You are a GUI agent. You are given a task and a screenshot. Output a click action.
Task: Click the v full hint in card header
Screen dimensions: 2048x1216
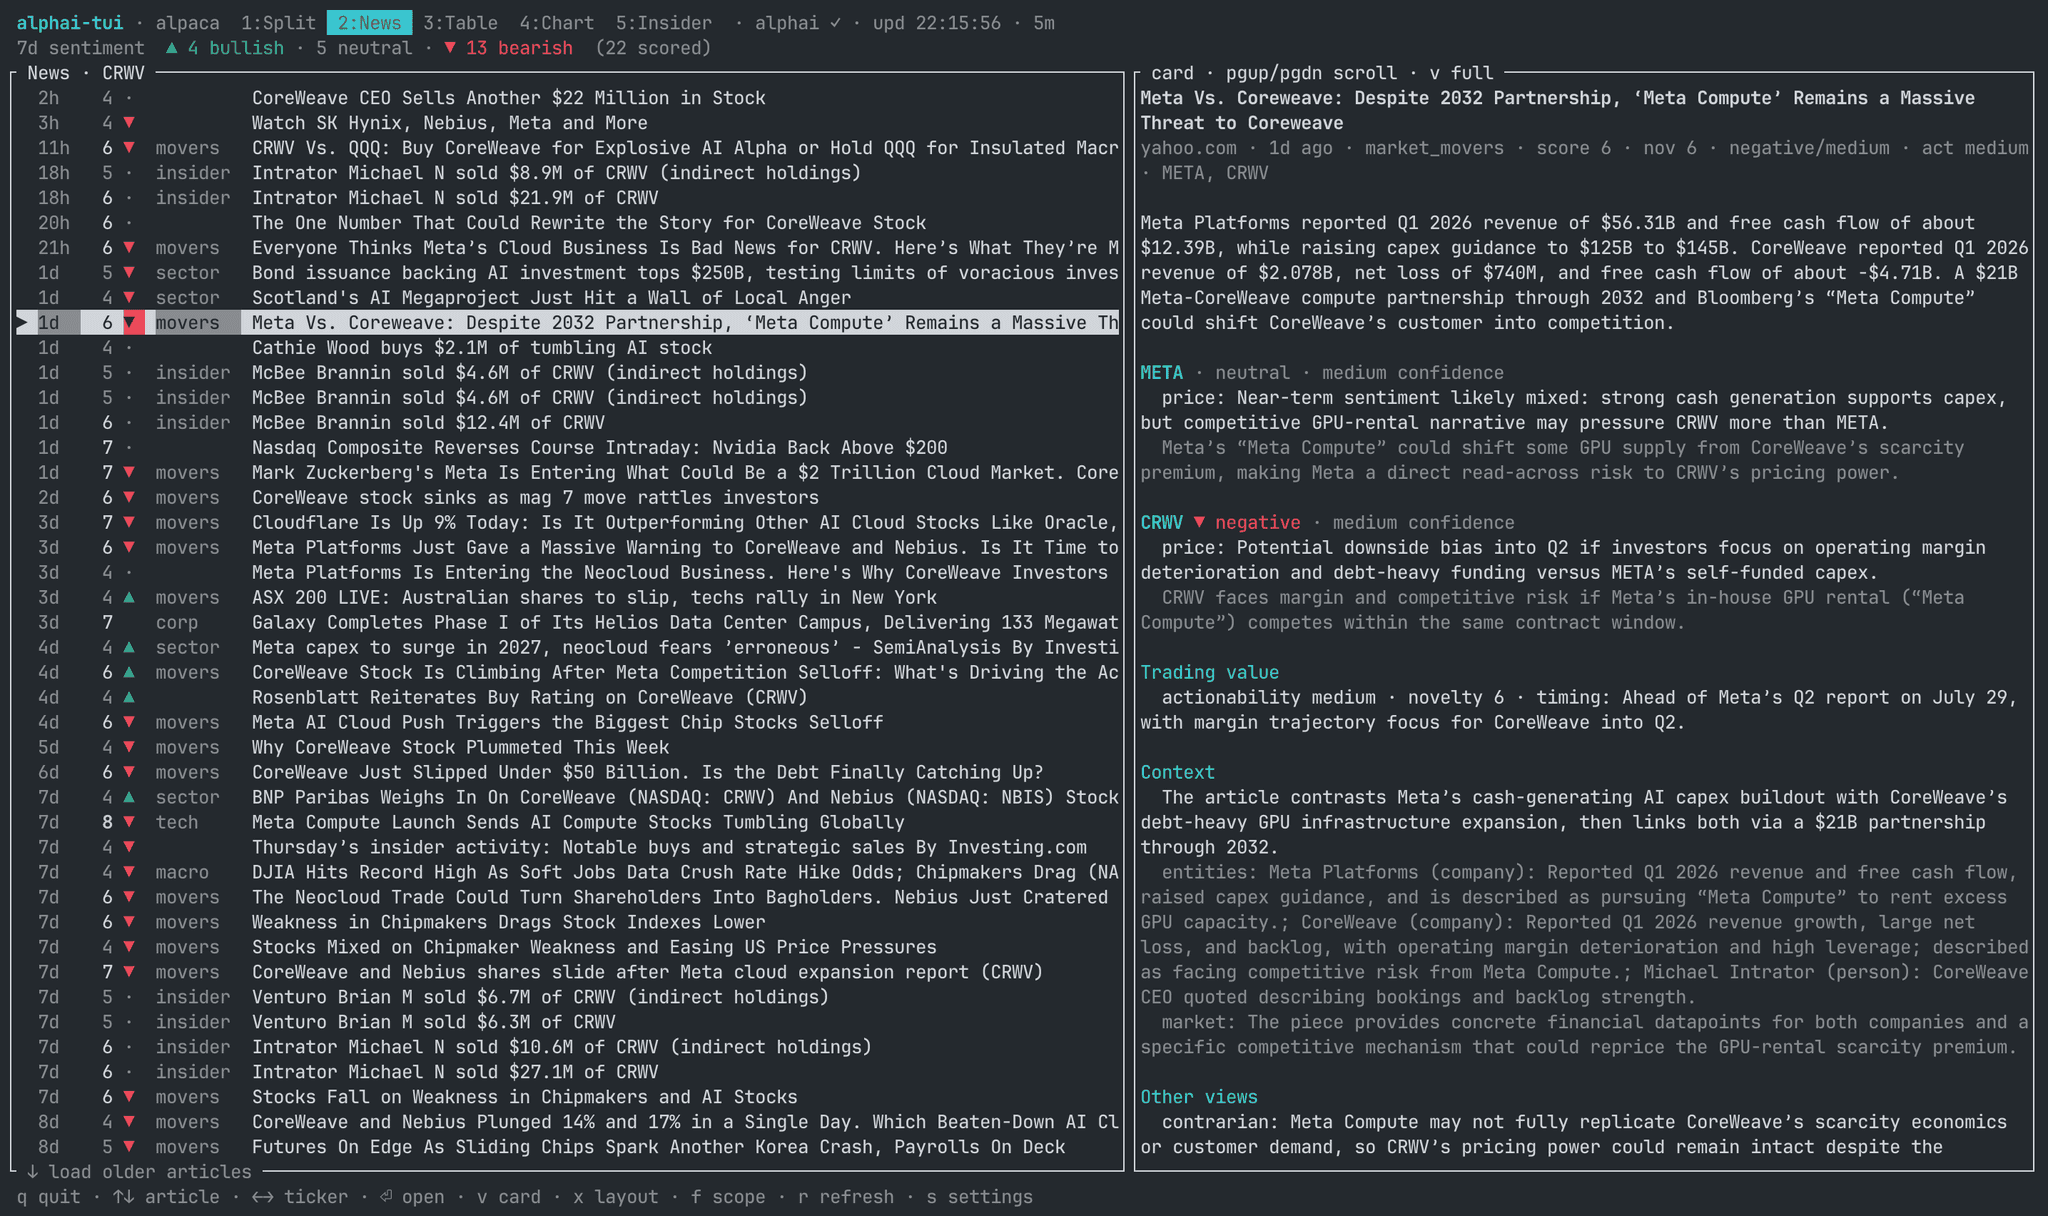(x=1461, y=73)
